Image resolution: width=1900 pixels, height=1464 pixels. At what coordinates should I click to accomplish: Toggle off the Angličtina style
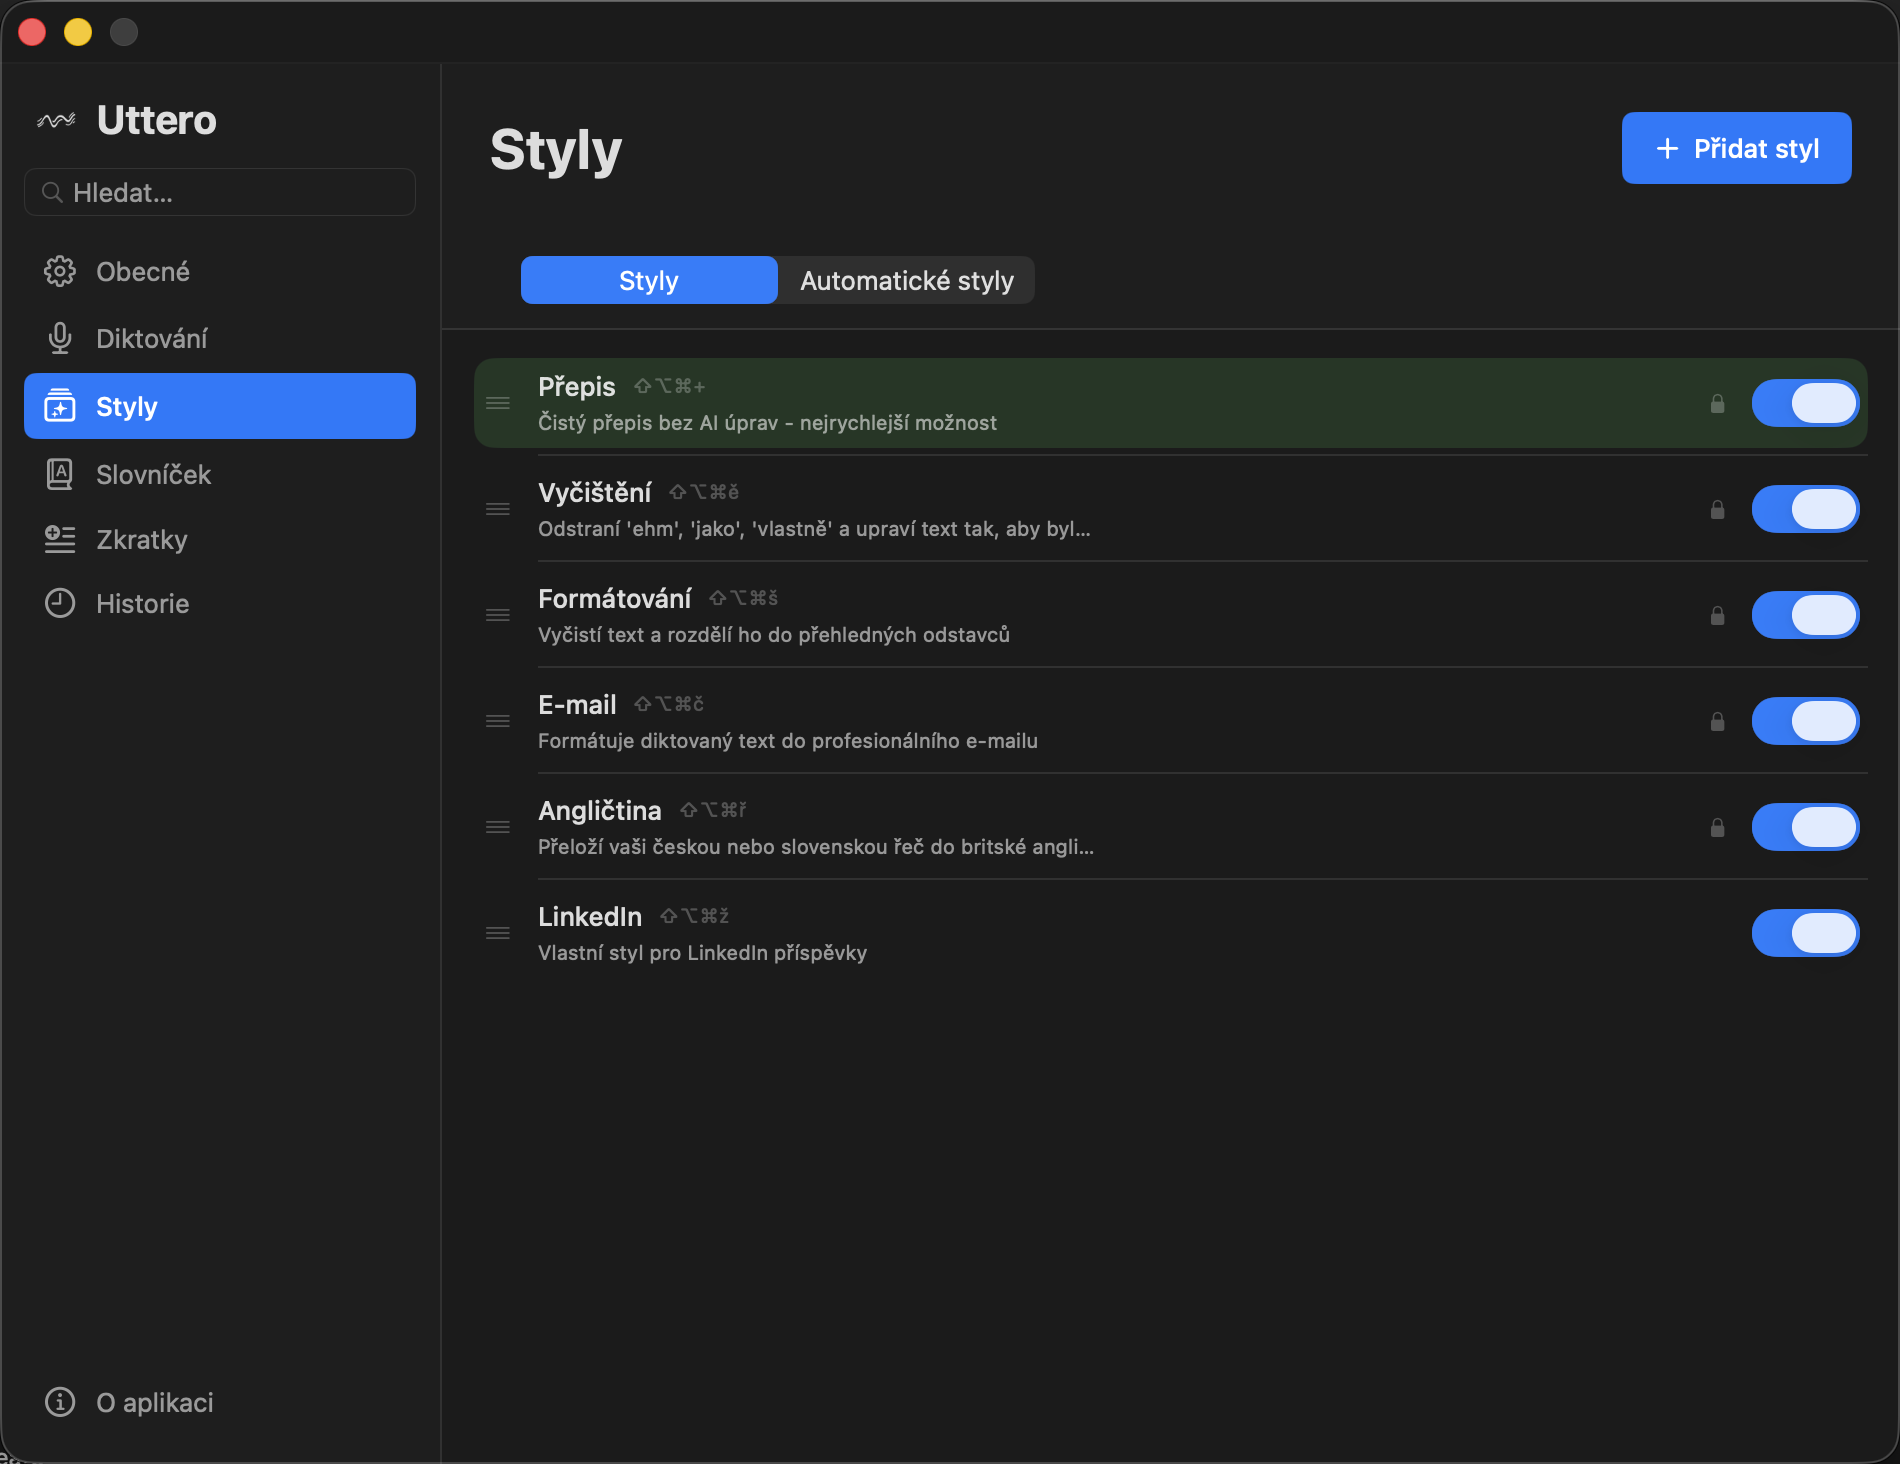[x=1805, y=827]
